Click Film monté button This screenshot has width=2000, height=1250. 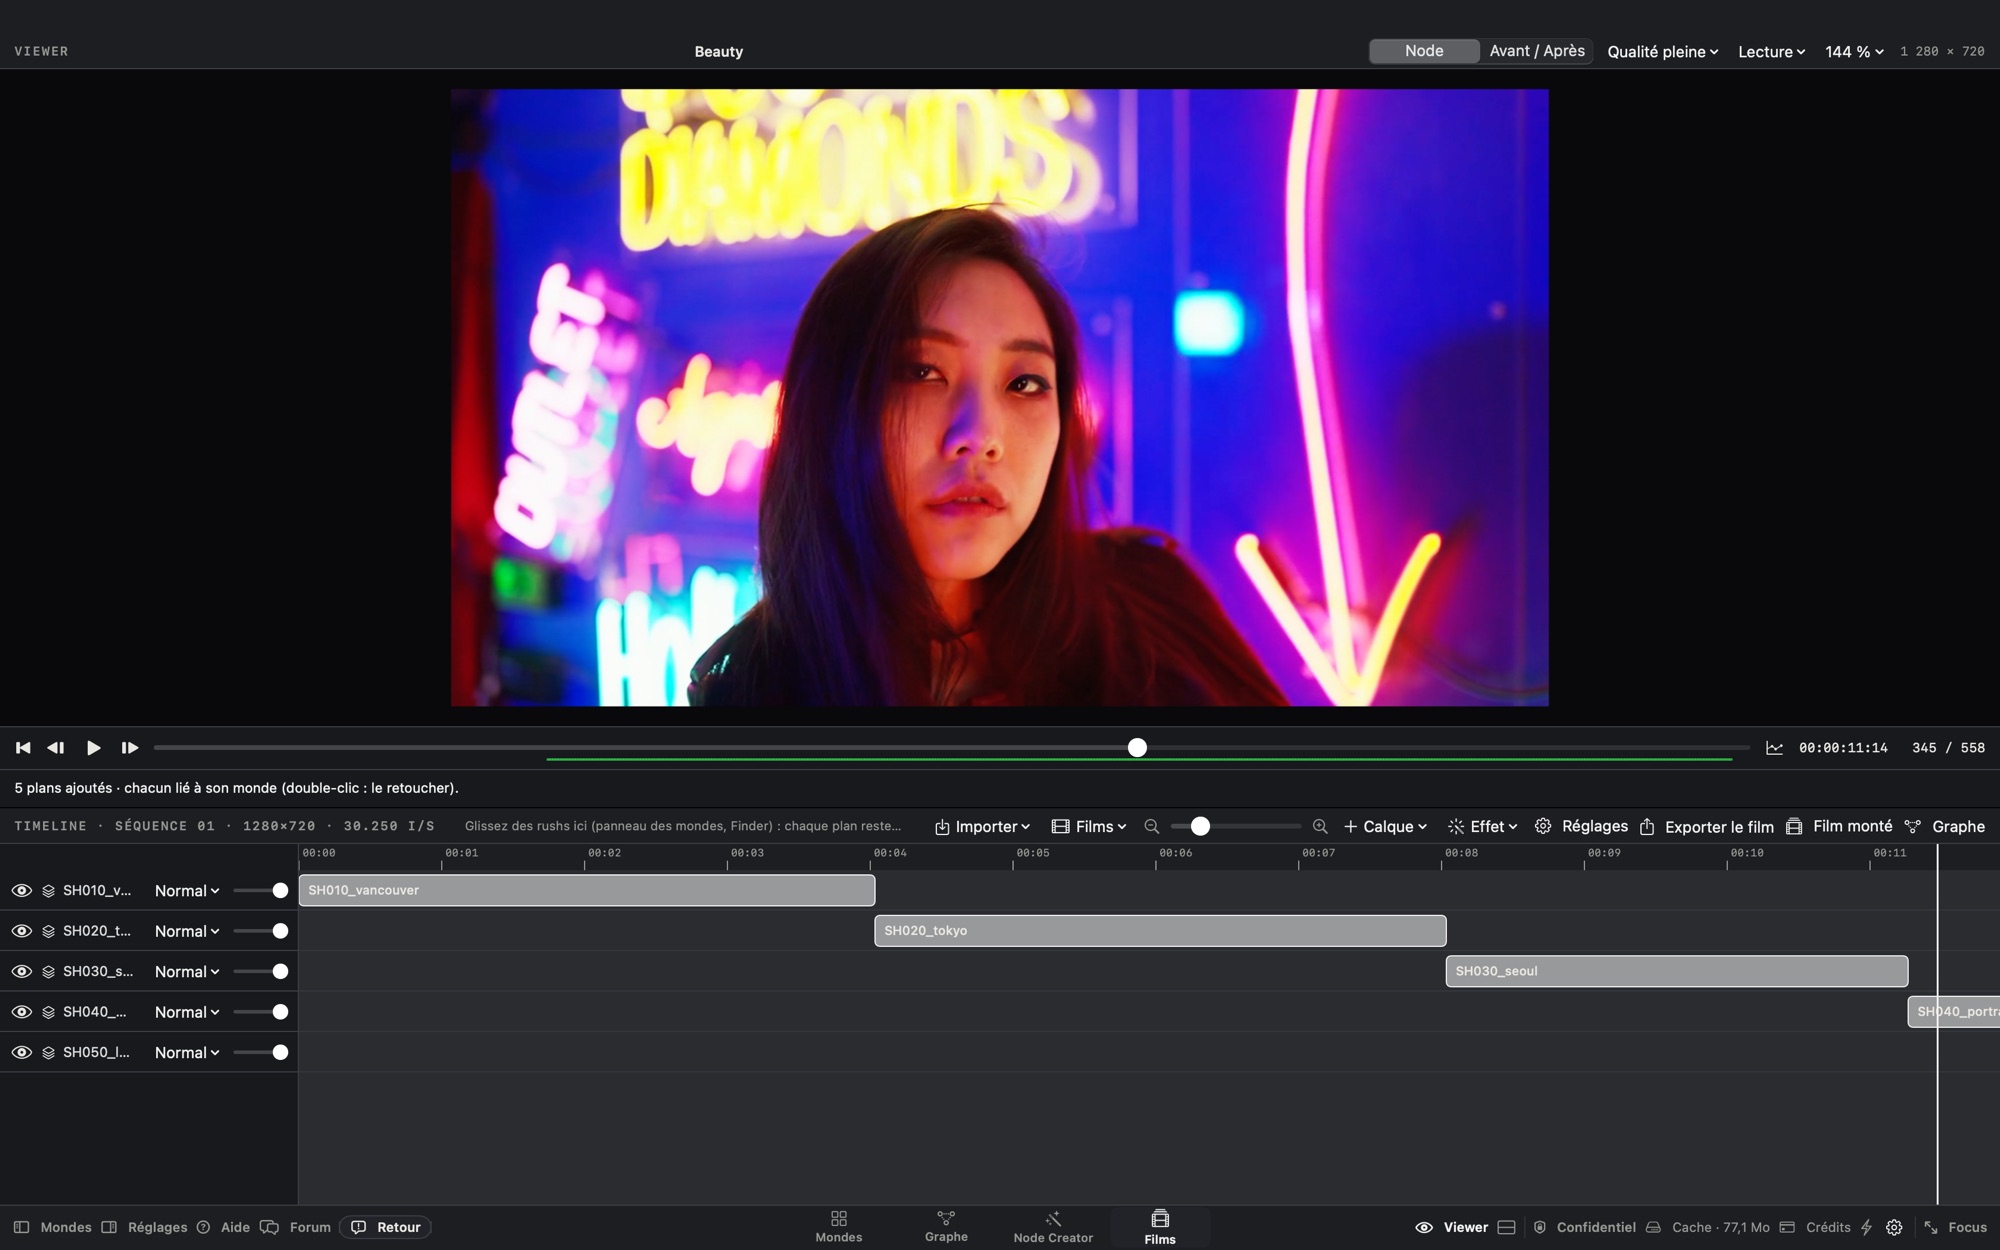(1839, 827)
